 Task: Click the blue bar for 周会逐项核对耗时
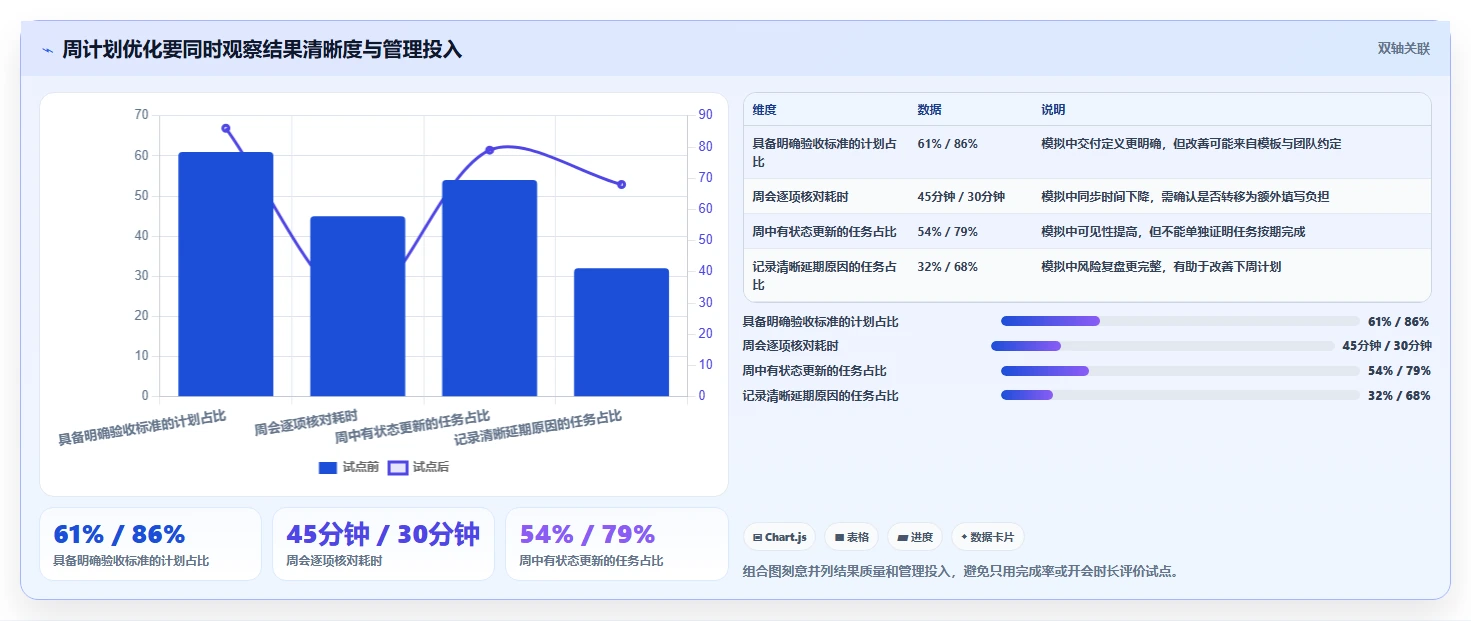358,306
